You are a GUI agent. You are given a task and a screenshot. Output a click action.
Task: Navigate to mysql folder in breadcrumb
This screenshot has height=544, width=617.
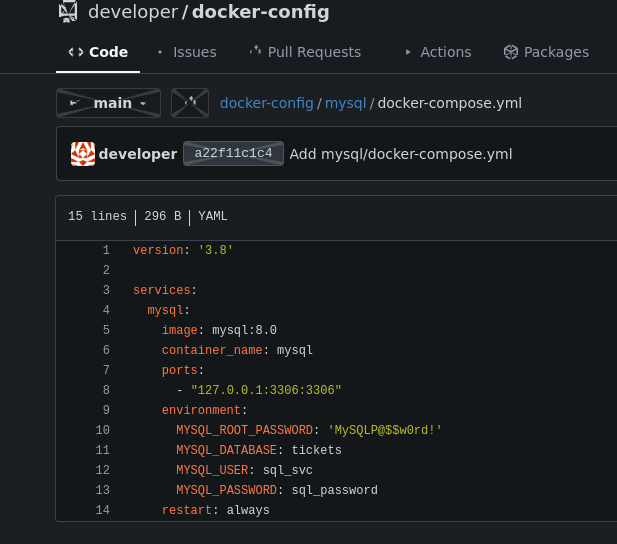pos(345,103)
